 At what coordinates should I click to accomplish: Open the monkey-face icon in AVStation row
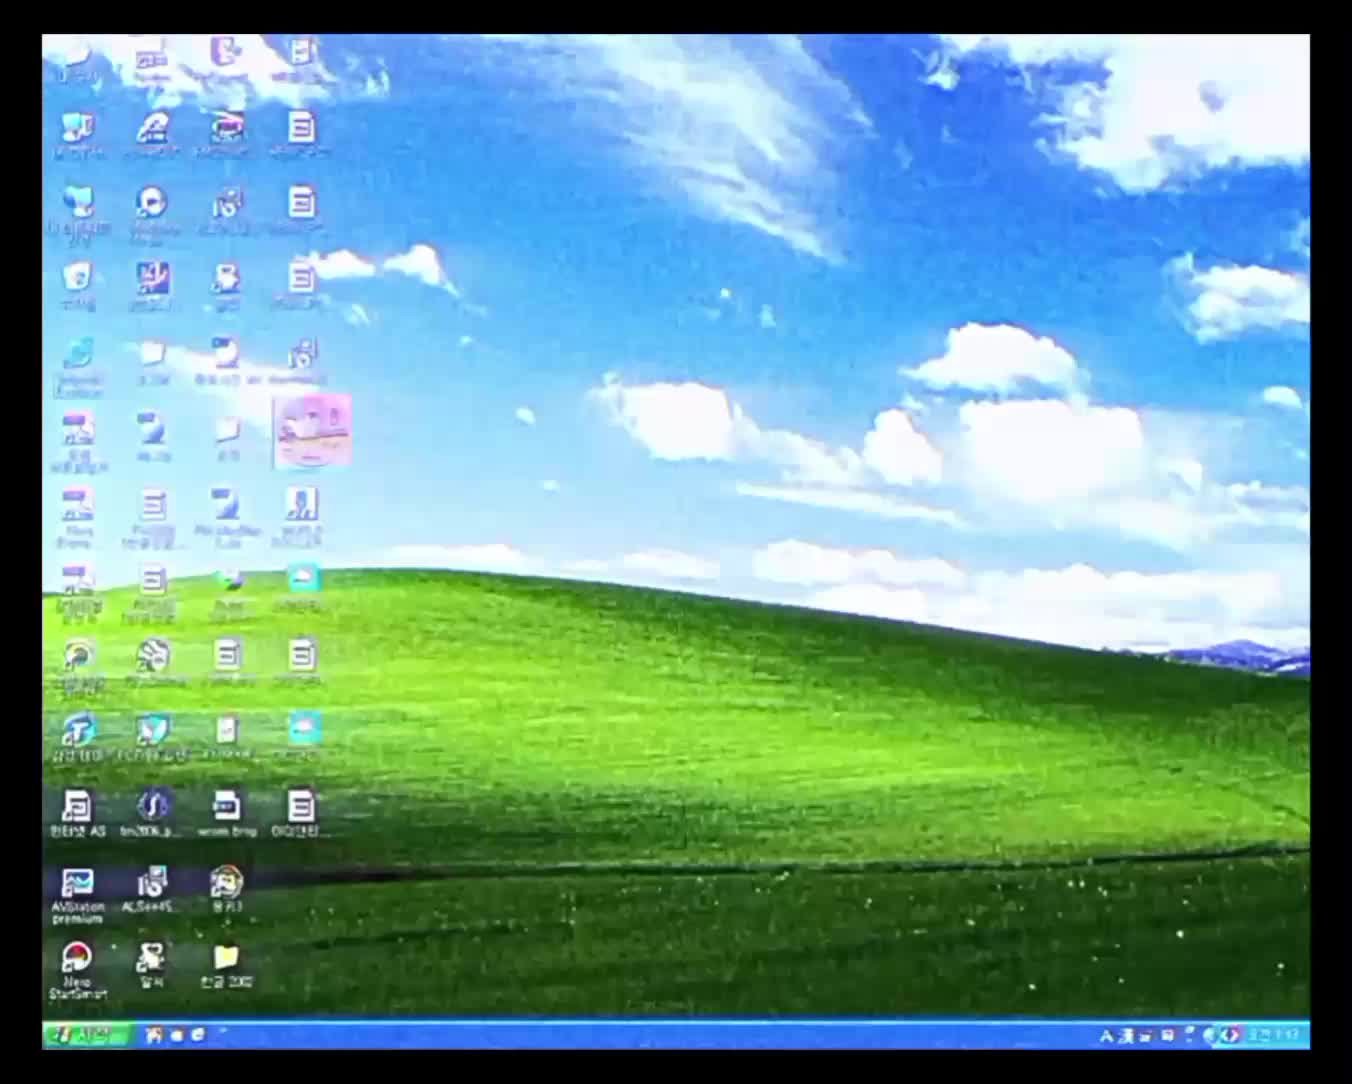tap(226, 890)
